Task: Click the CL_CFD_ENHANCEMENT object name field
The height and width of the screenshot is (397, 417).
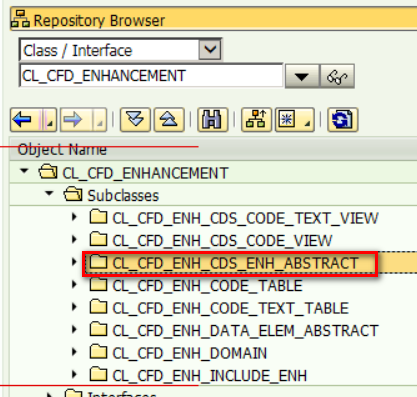Action: pyautogui.click(x=151, y=76)
